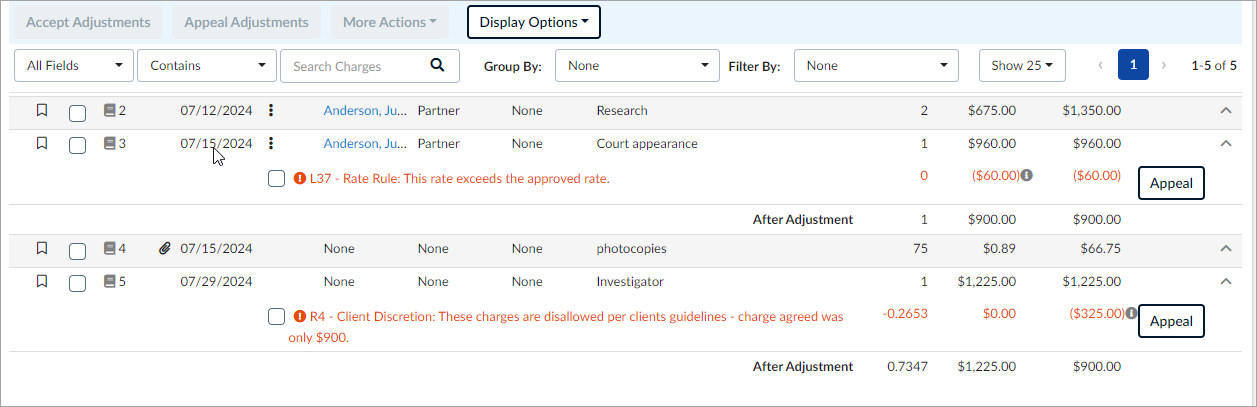Click the book icon for charge 4
This screenshot has width=1257, height=407.
(x=109, y=249)
